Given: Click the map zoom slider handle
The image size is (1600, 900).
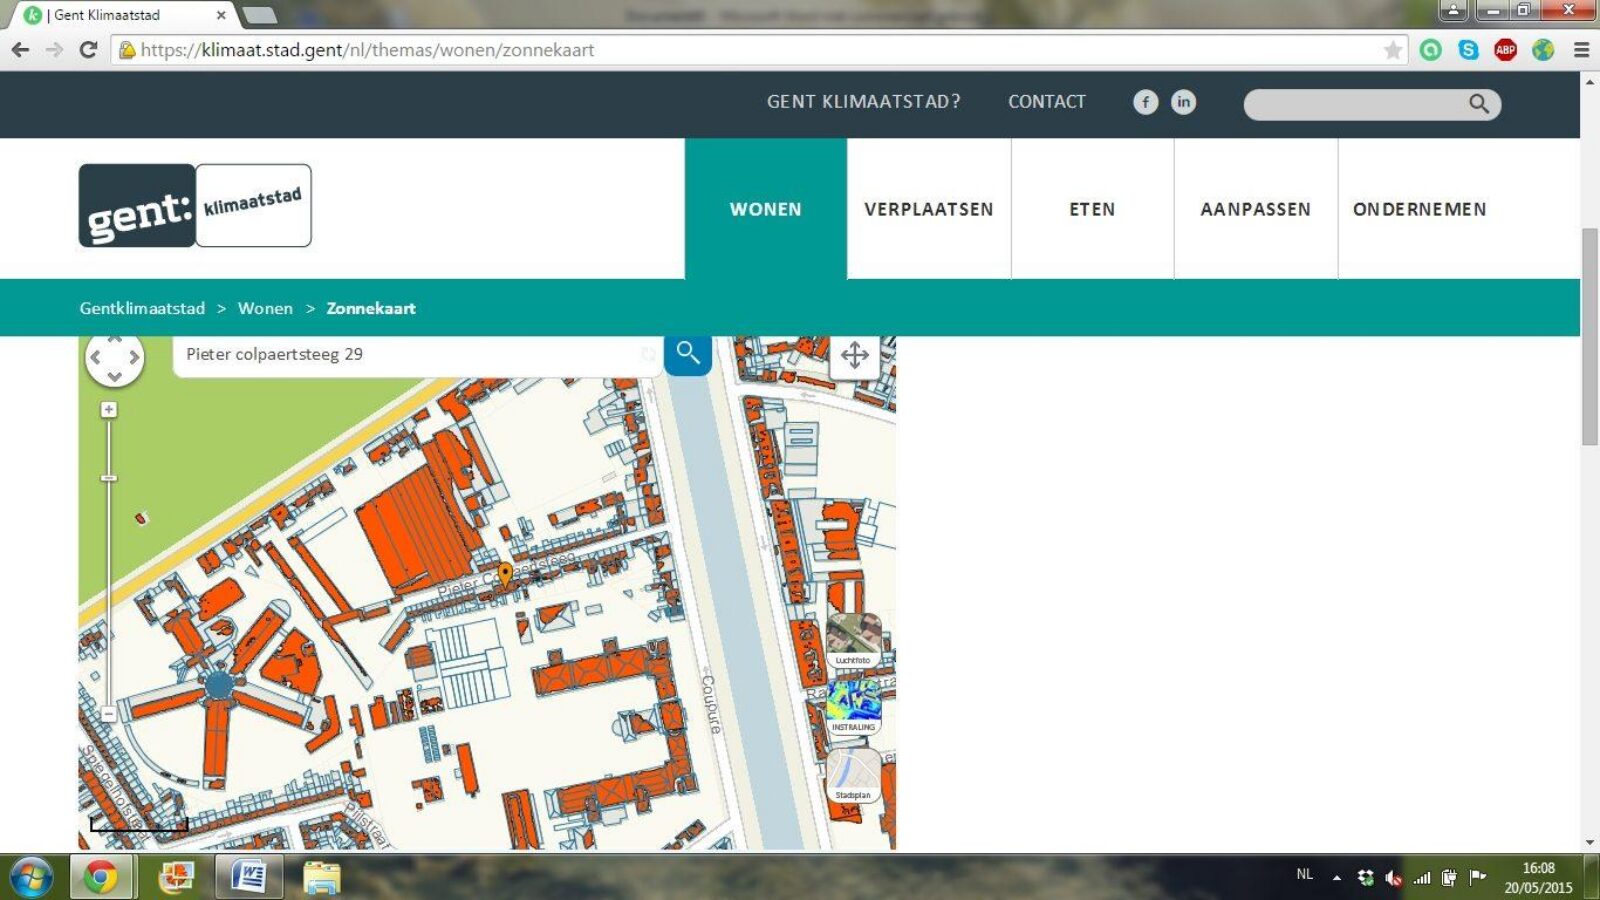Looking at the screenshot, I should (109, 478).
